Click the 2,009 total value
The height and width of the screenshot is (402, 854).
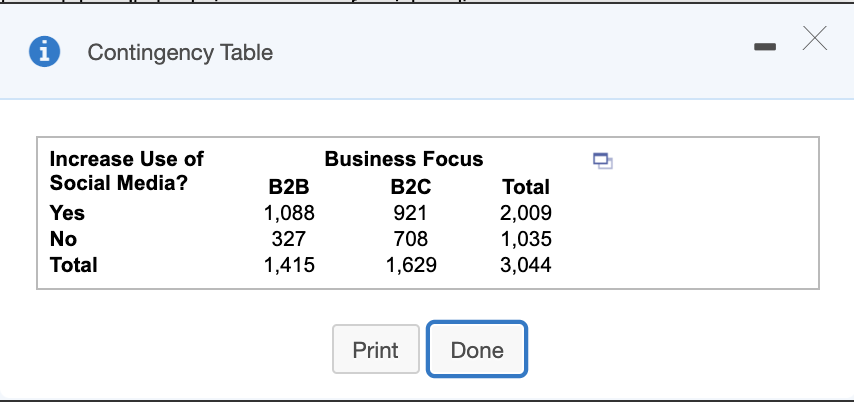click(x=525, y=212)
